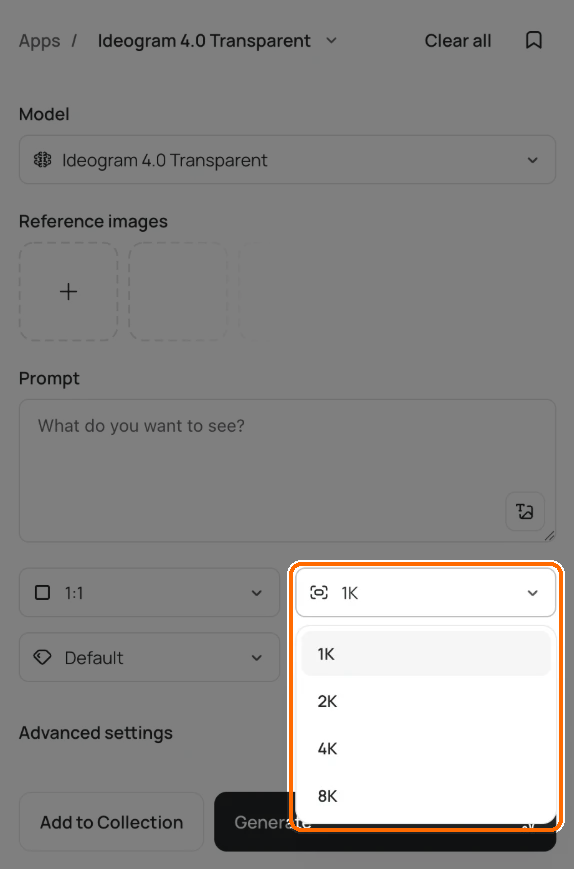Click the tag icon beside Default
The width and height of the screenshot is (574, 869).
43,658
